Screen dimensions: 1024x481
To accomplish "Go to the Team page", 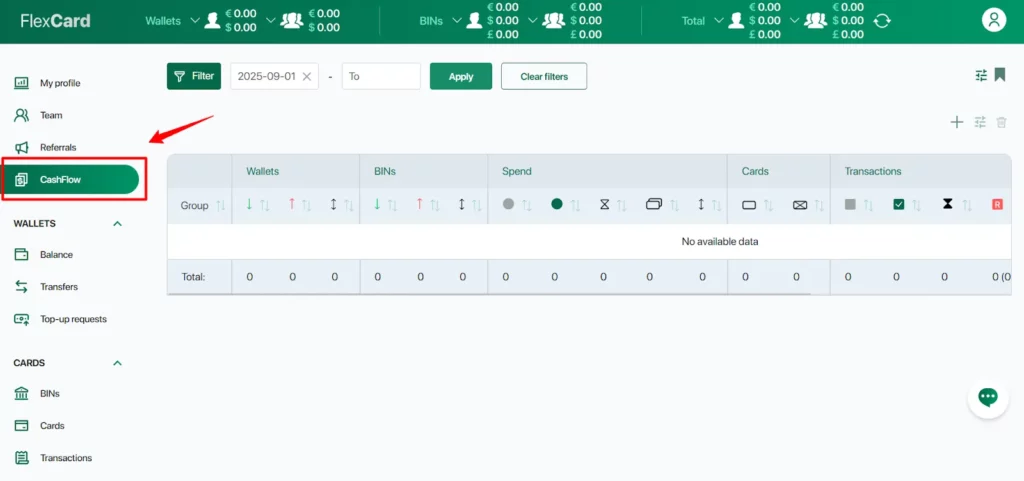I will pyautogui.click(x=51, y=116).
